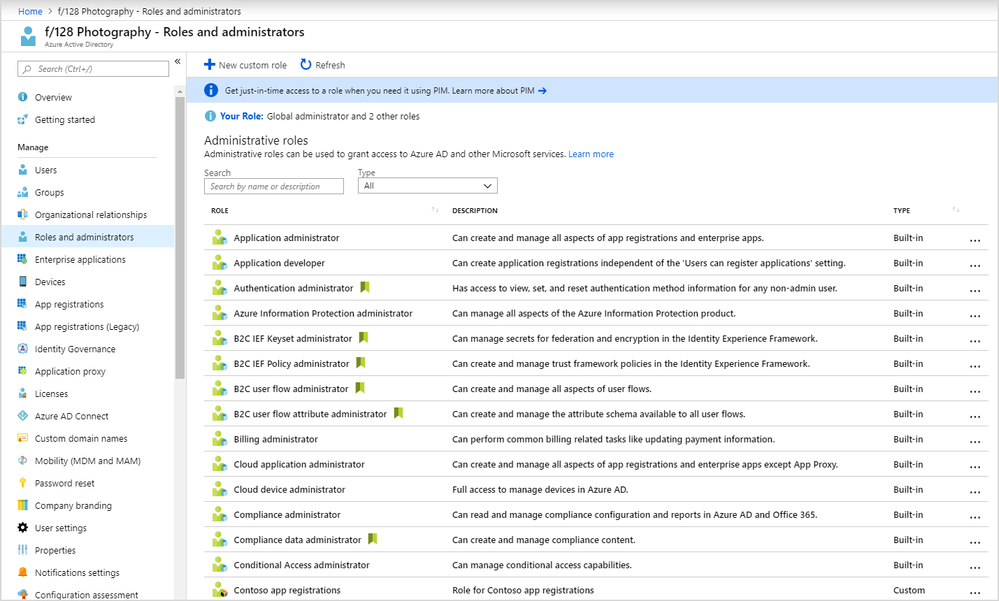
Task: Click the Organizational relationships icon
Action: [23, 214]
